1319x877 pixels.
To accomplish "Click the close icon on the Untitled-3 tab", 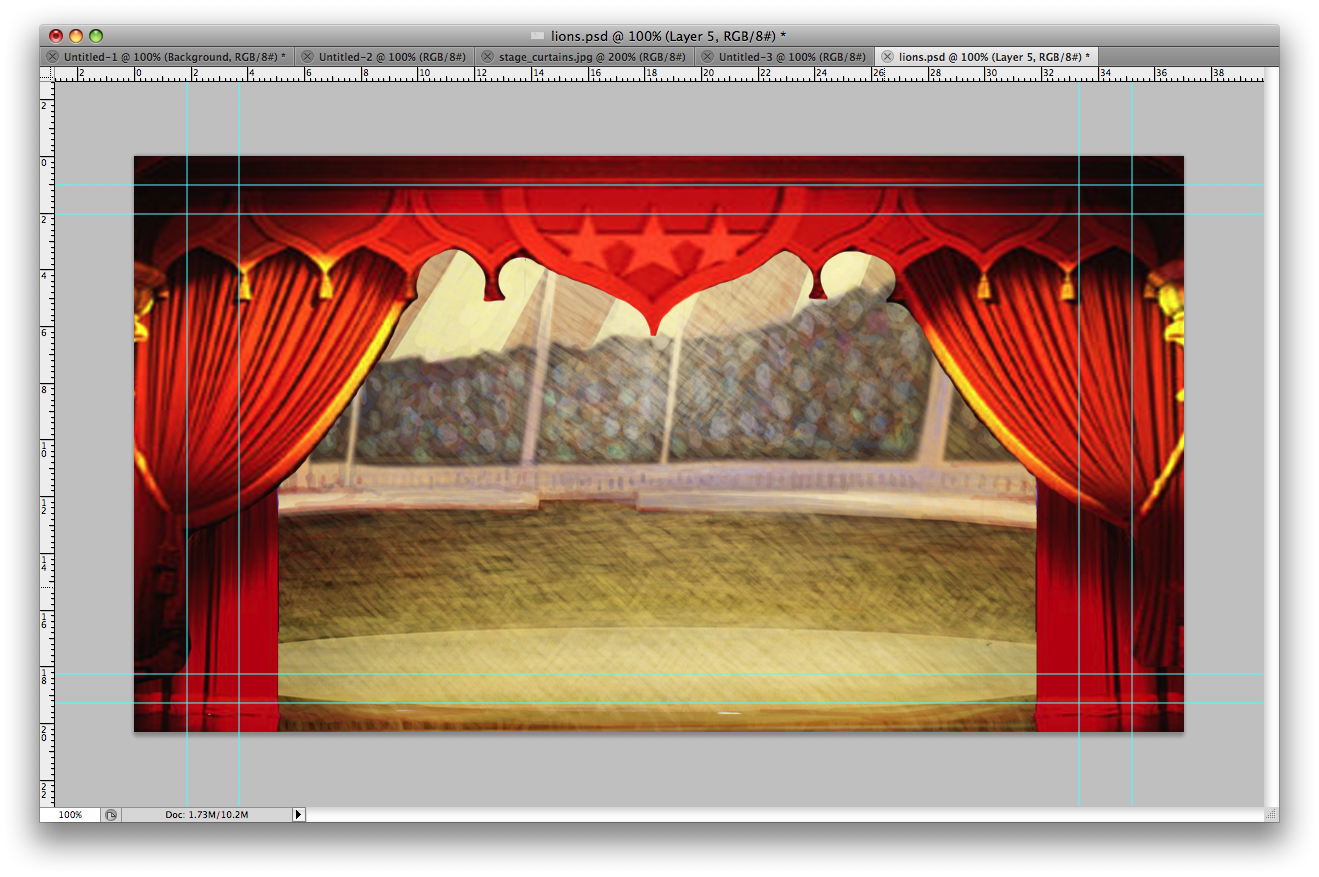I will 707,56.
